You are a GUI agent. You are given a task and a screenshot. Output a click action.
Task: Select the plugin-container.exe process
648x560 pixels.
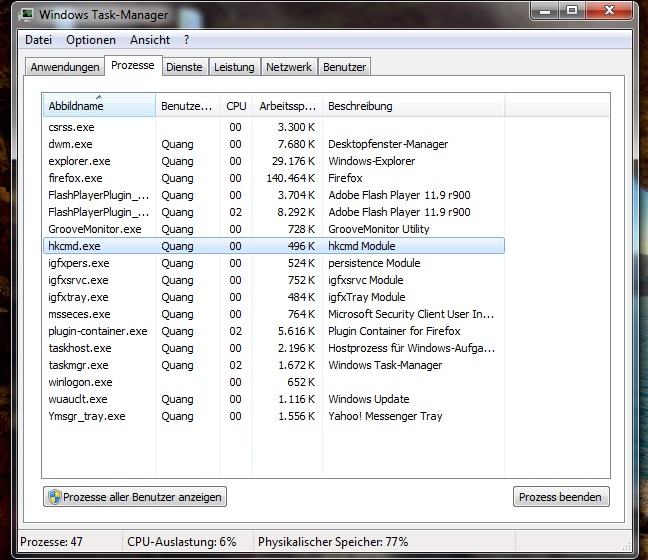(x=274, y=331)
